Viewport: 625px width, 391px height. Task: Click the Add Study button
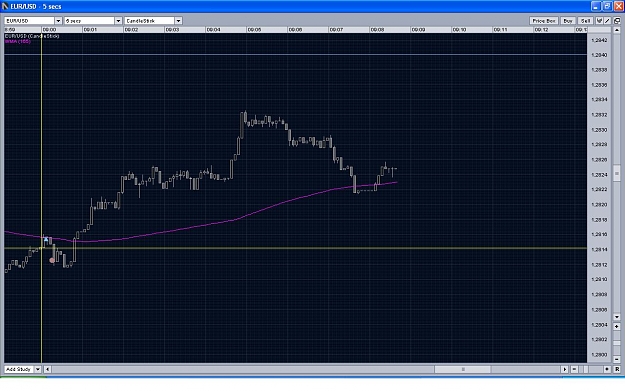[x=19, y=369]
